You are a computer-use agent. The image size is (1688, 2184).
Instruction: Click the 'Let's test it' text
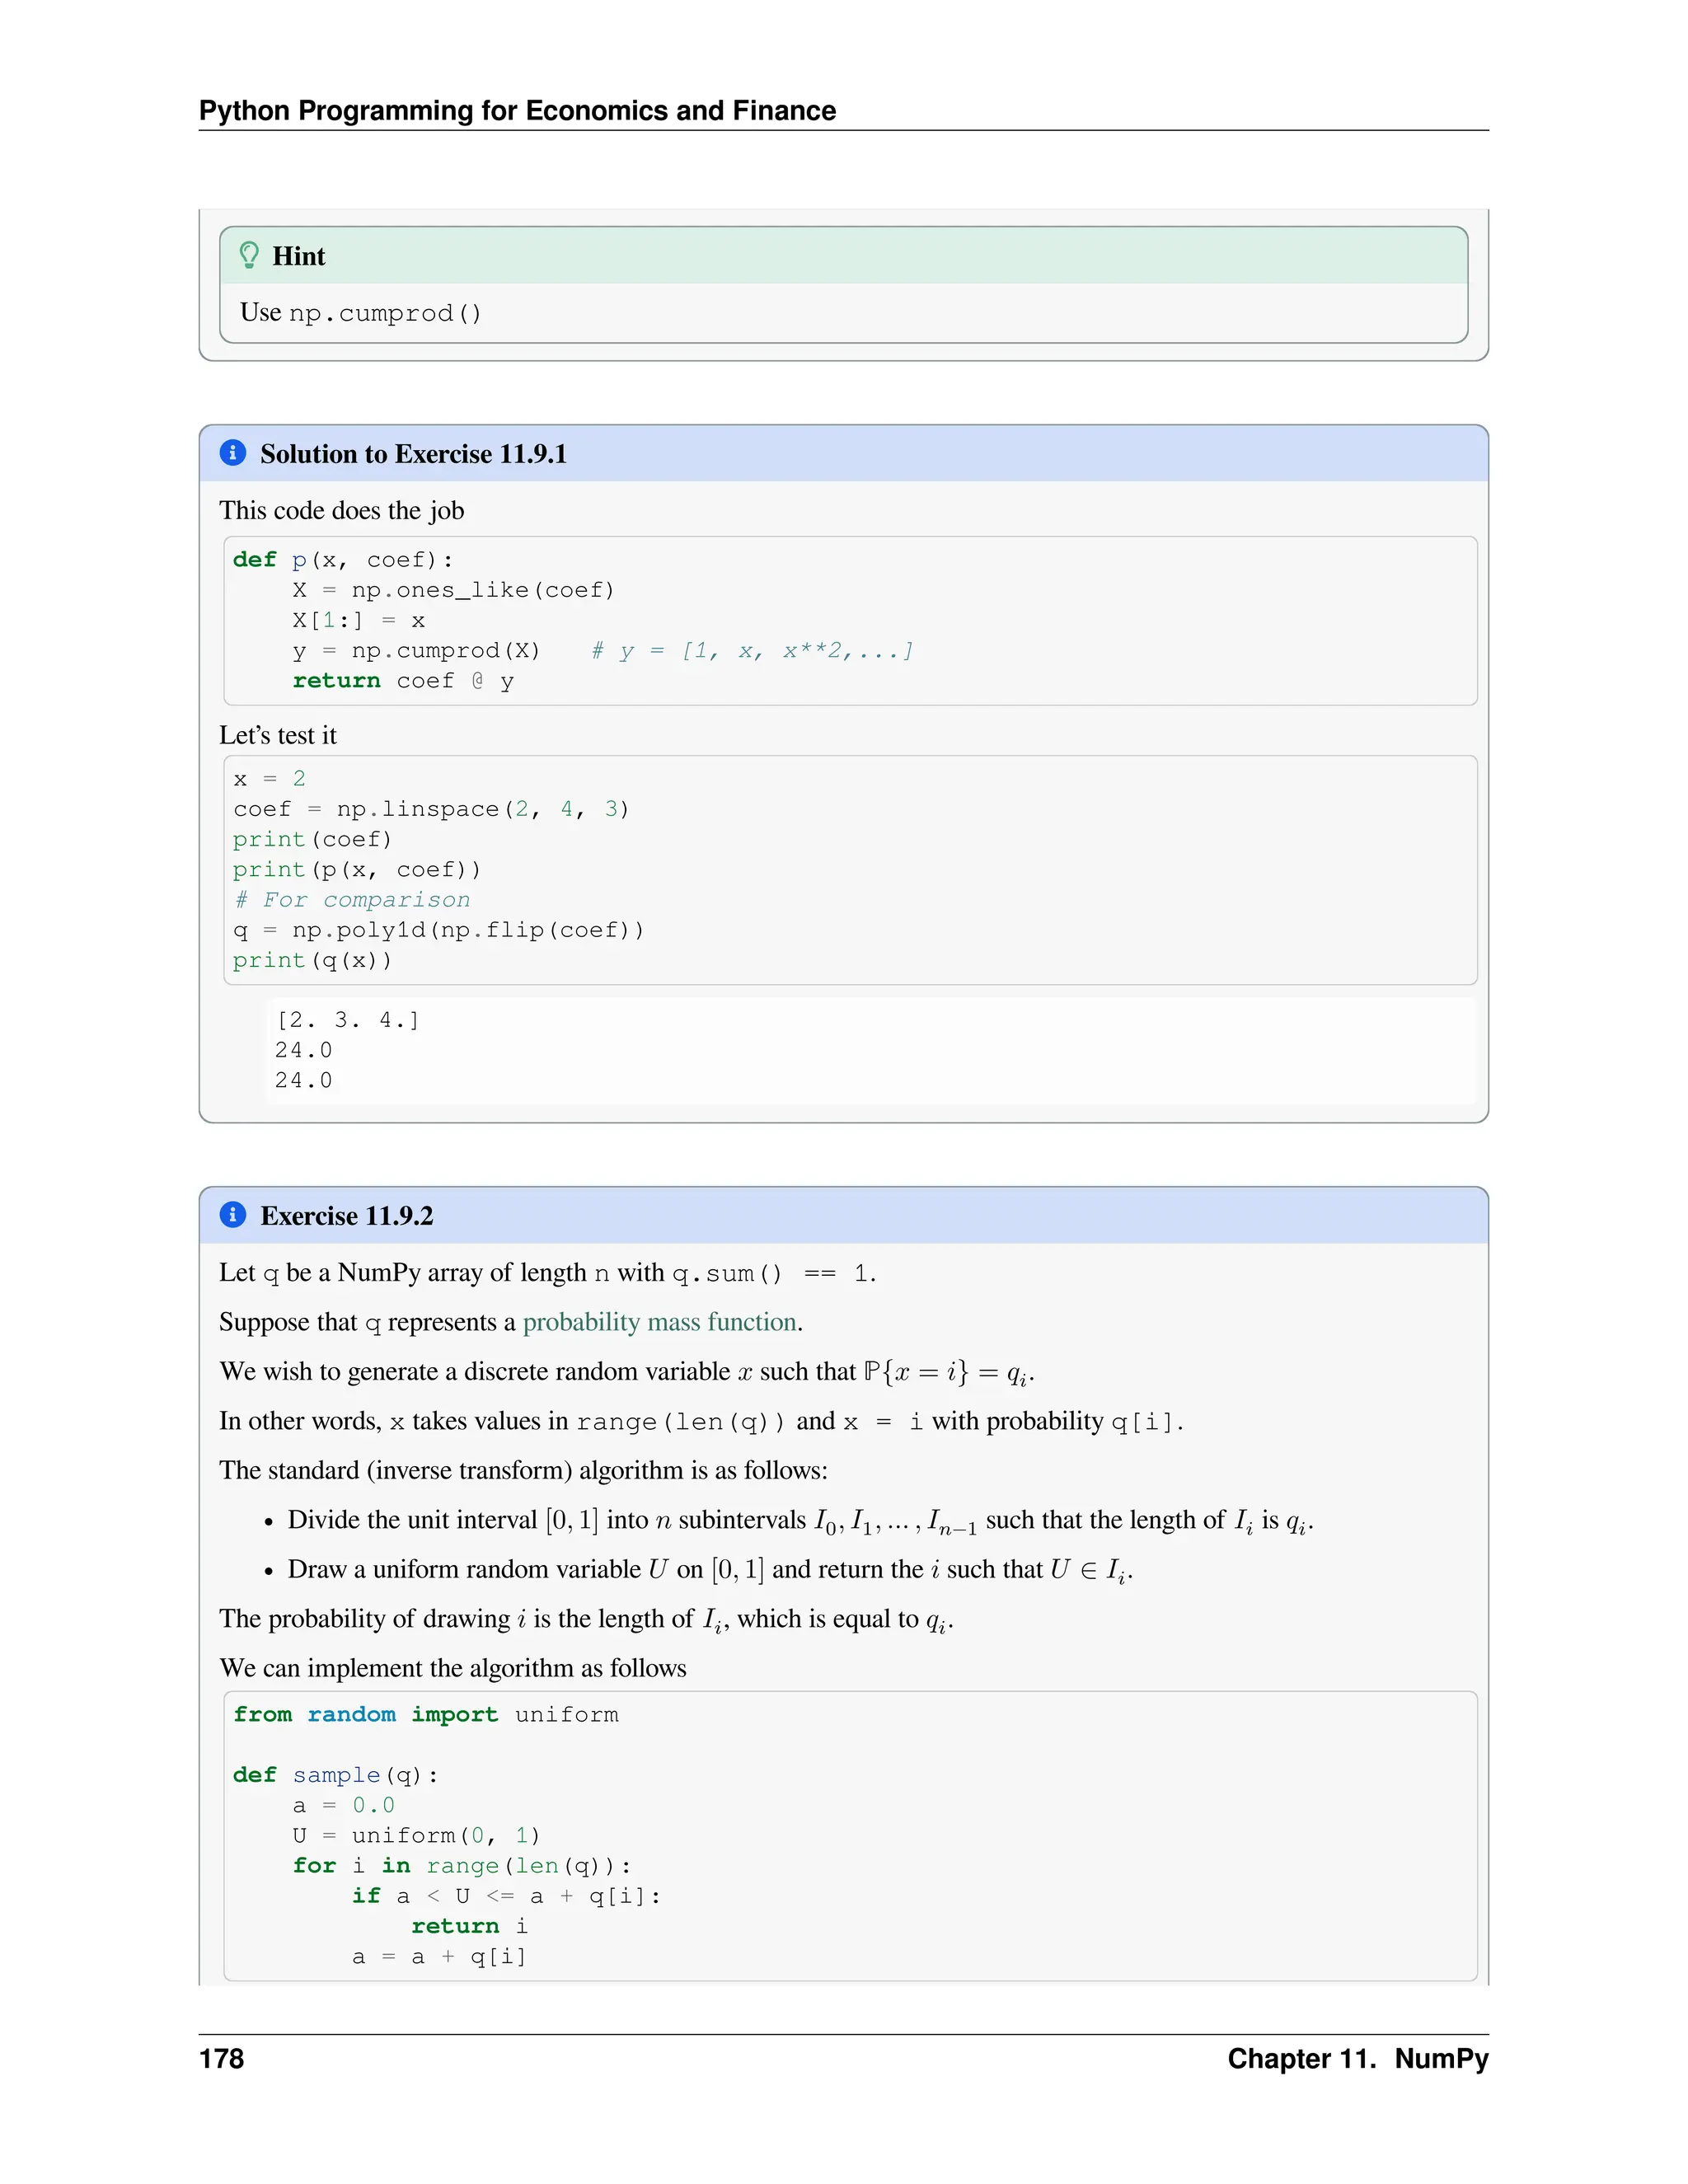click(x=278, y=735)
